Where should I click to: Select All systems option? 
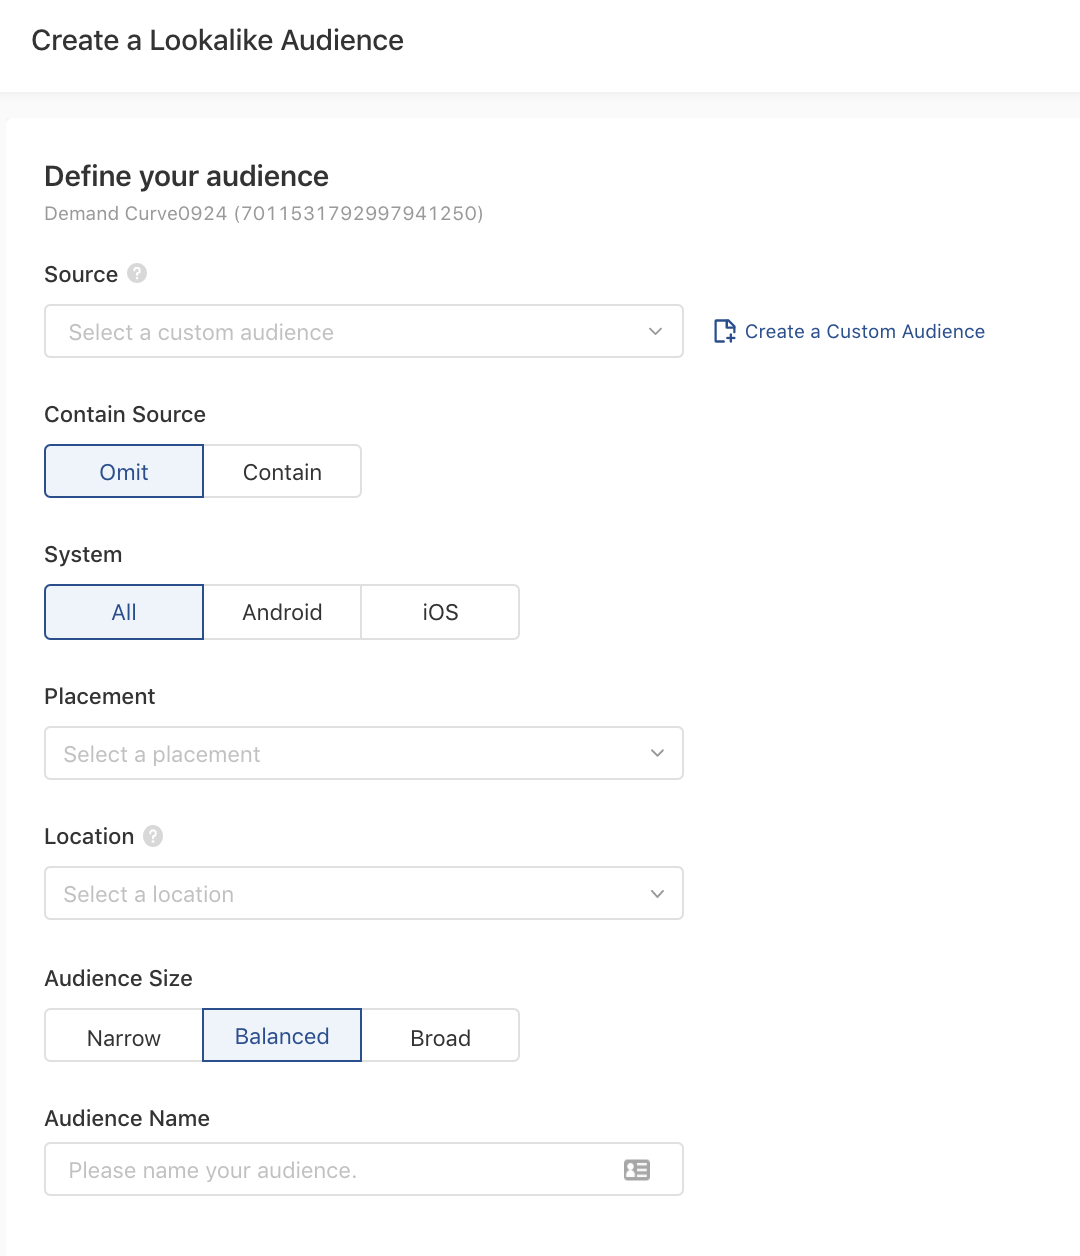click(124, 612)
